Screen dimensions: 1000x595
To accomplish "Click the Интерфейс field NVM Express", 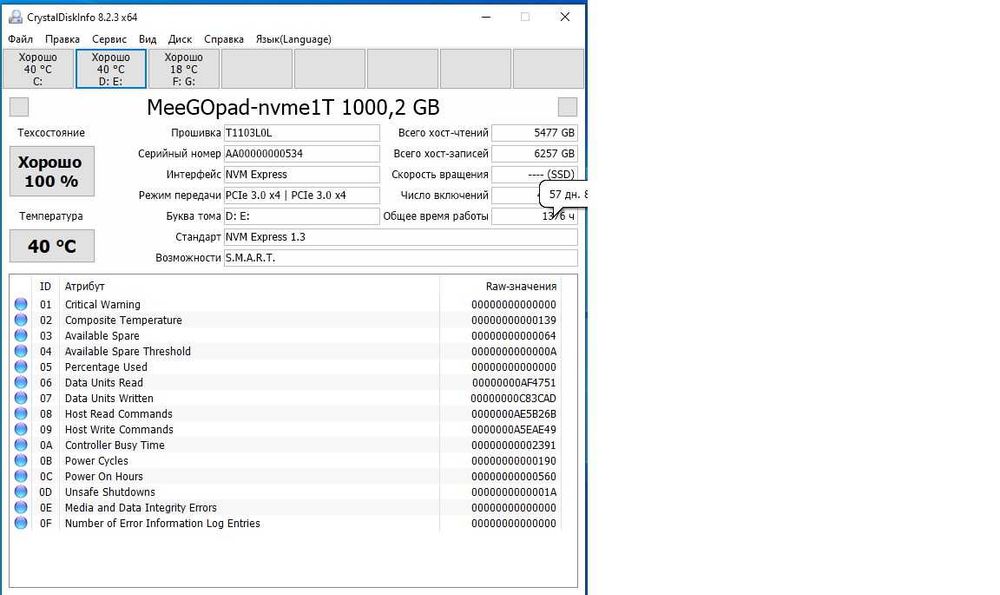I will [x=302, y=174].
